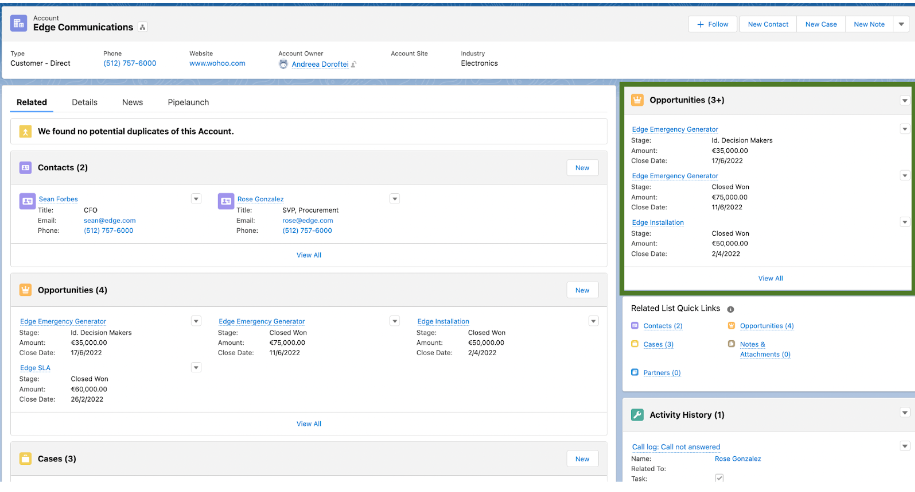Open Rose Gonzalez link in Activity History

738,459
